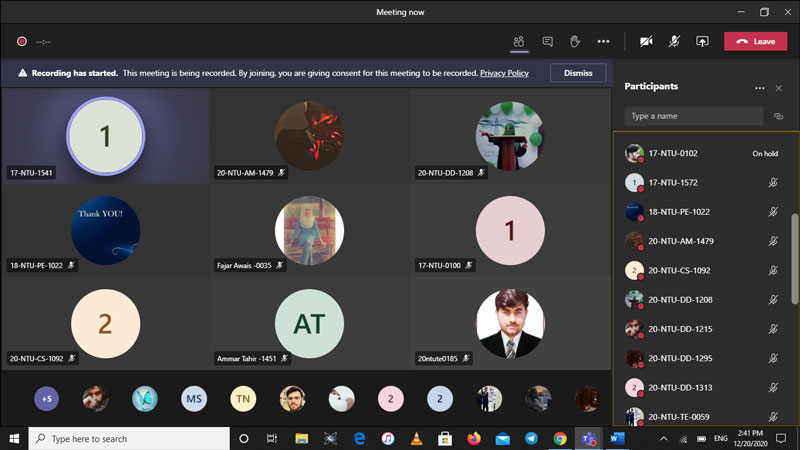Turn the camera on
Image resolution: width=800 pixels, height=450 pixels.
click(646, 41)
